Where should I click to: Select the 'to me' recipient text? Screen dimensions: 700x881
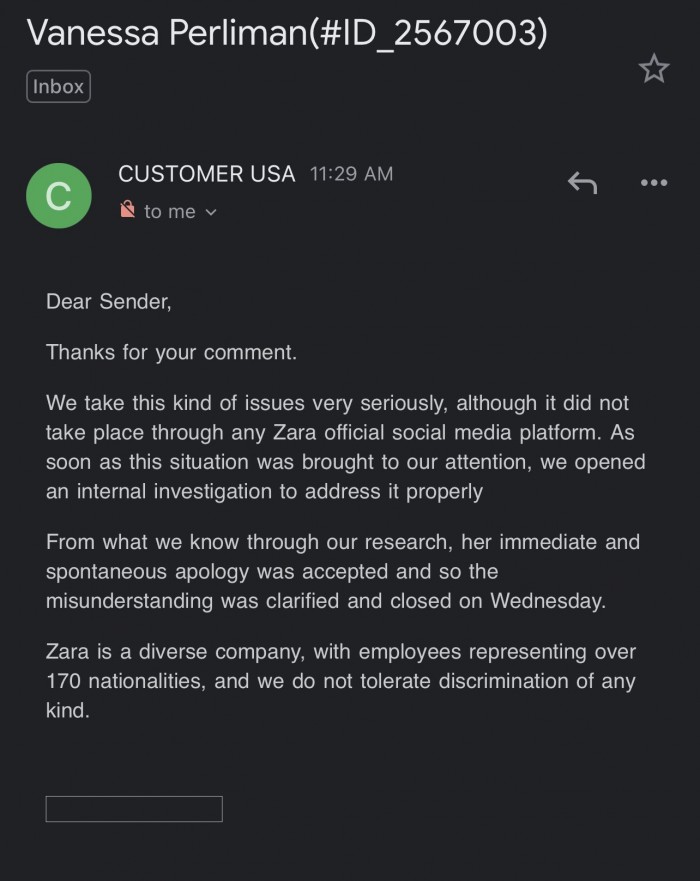pyautogui.click(x=169, y=211)
